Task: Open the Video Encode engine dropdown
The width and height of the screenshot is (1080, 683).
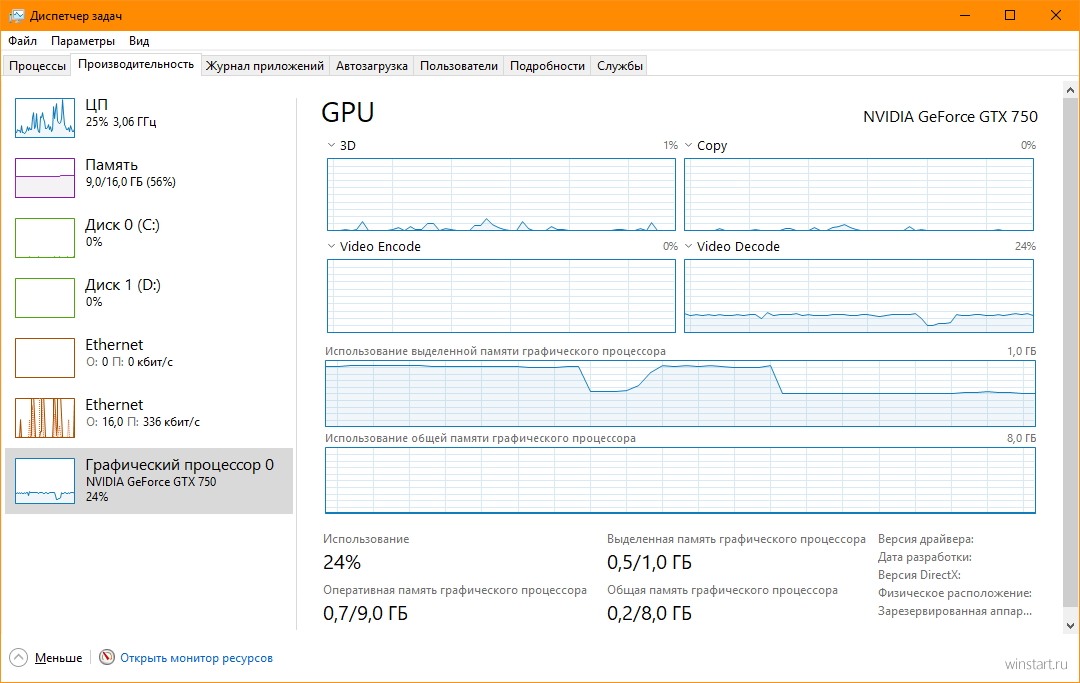Action: pos(331,246)
